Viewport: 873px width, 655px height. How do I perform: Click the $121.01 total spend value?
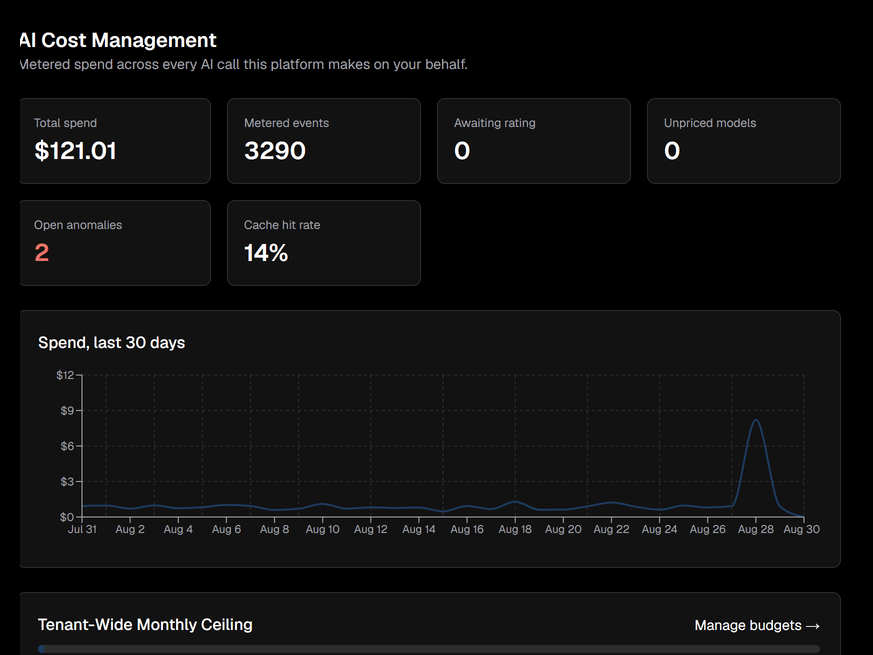75,151
